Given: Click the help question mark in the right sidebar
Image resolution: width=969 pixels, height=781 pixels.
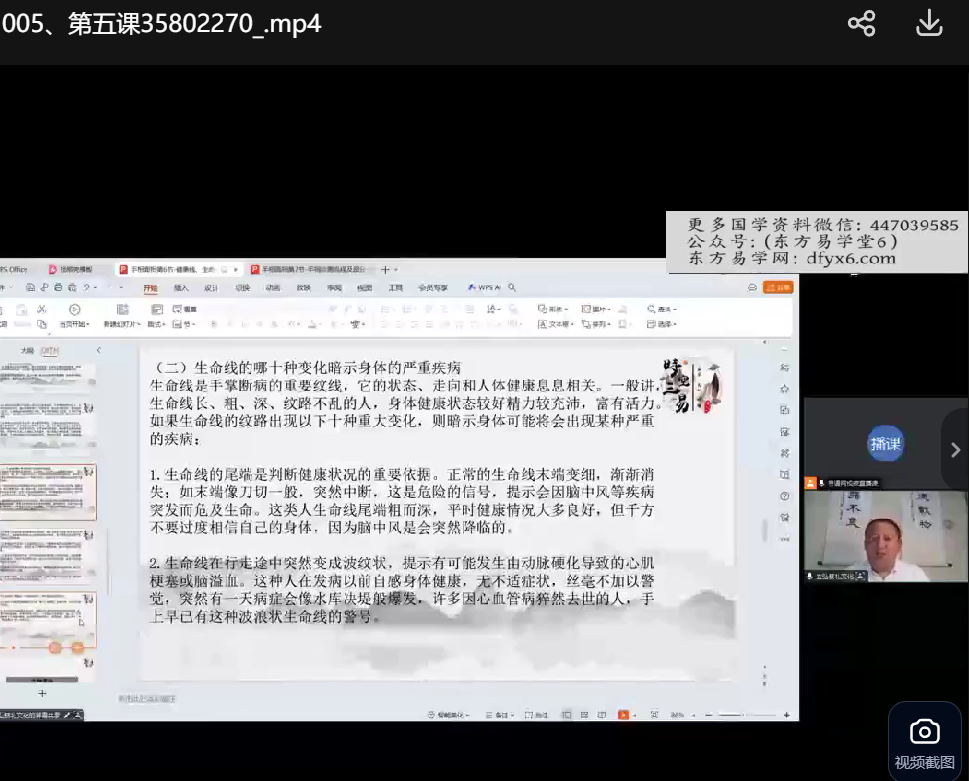Looking at the screenshot, I should click(x=784, y=496).
